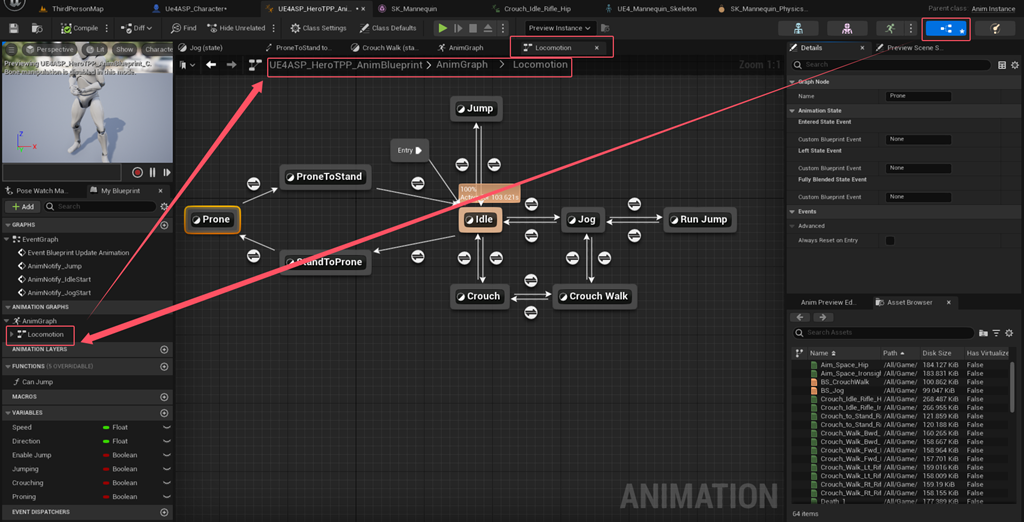The image size is (1024, 522).
Task: Switch to Physics asset mode icon
Action: point(995,28)
